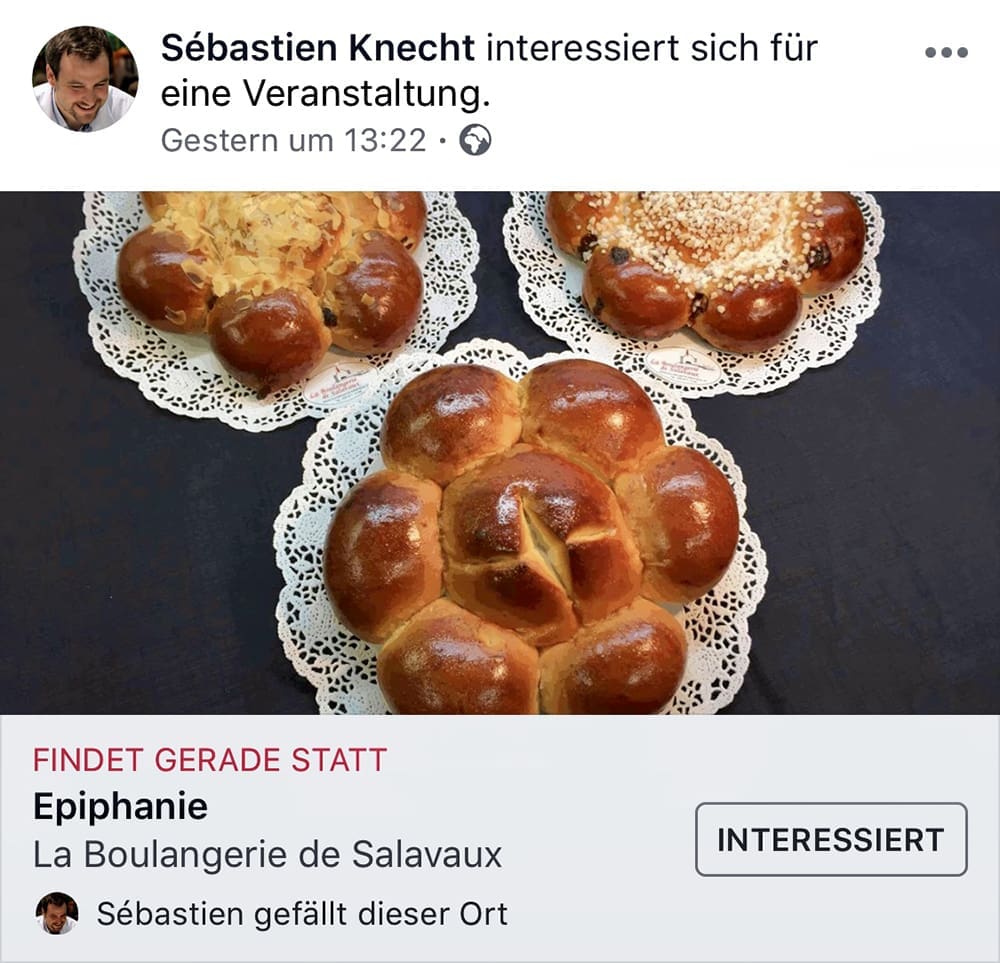Open the three-dot post options menu
The width and height of the screenshot is (1000, 963).
946,52
